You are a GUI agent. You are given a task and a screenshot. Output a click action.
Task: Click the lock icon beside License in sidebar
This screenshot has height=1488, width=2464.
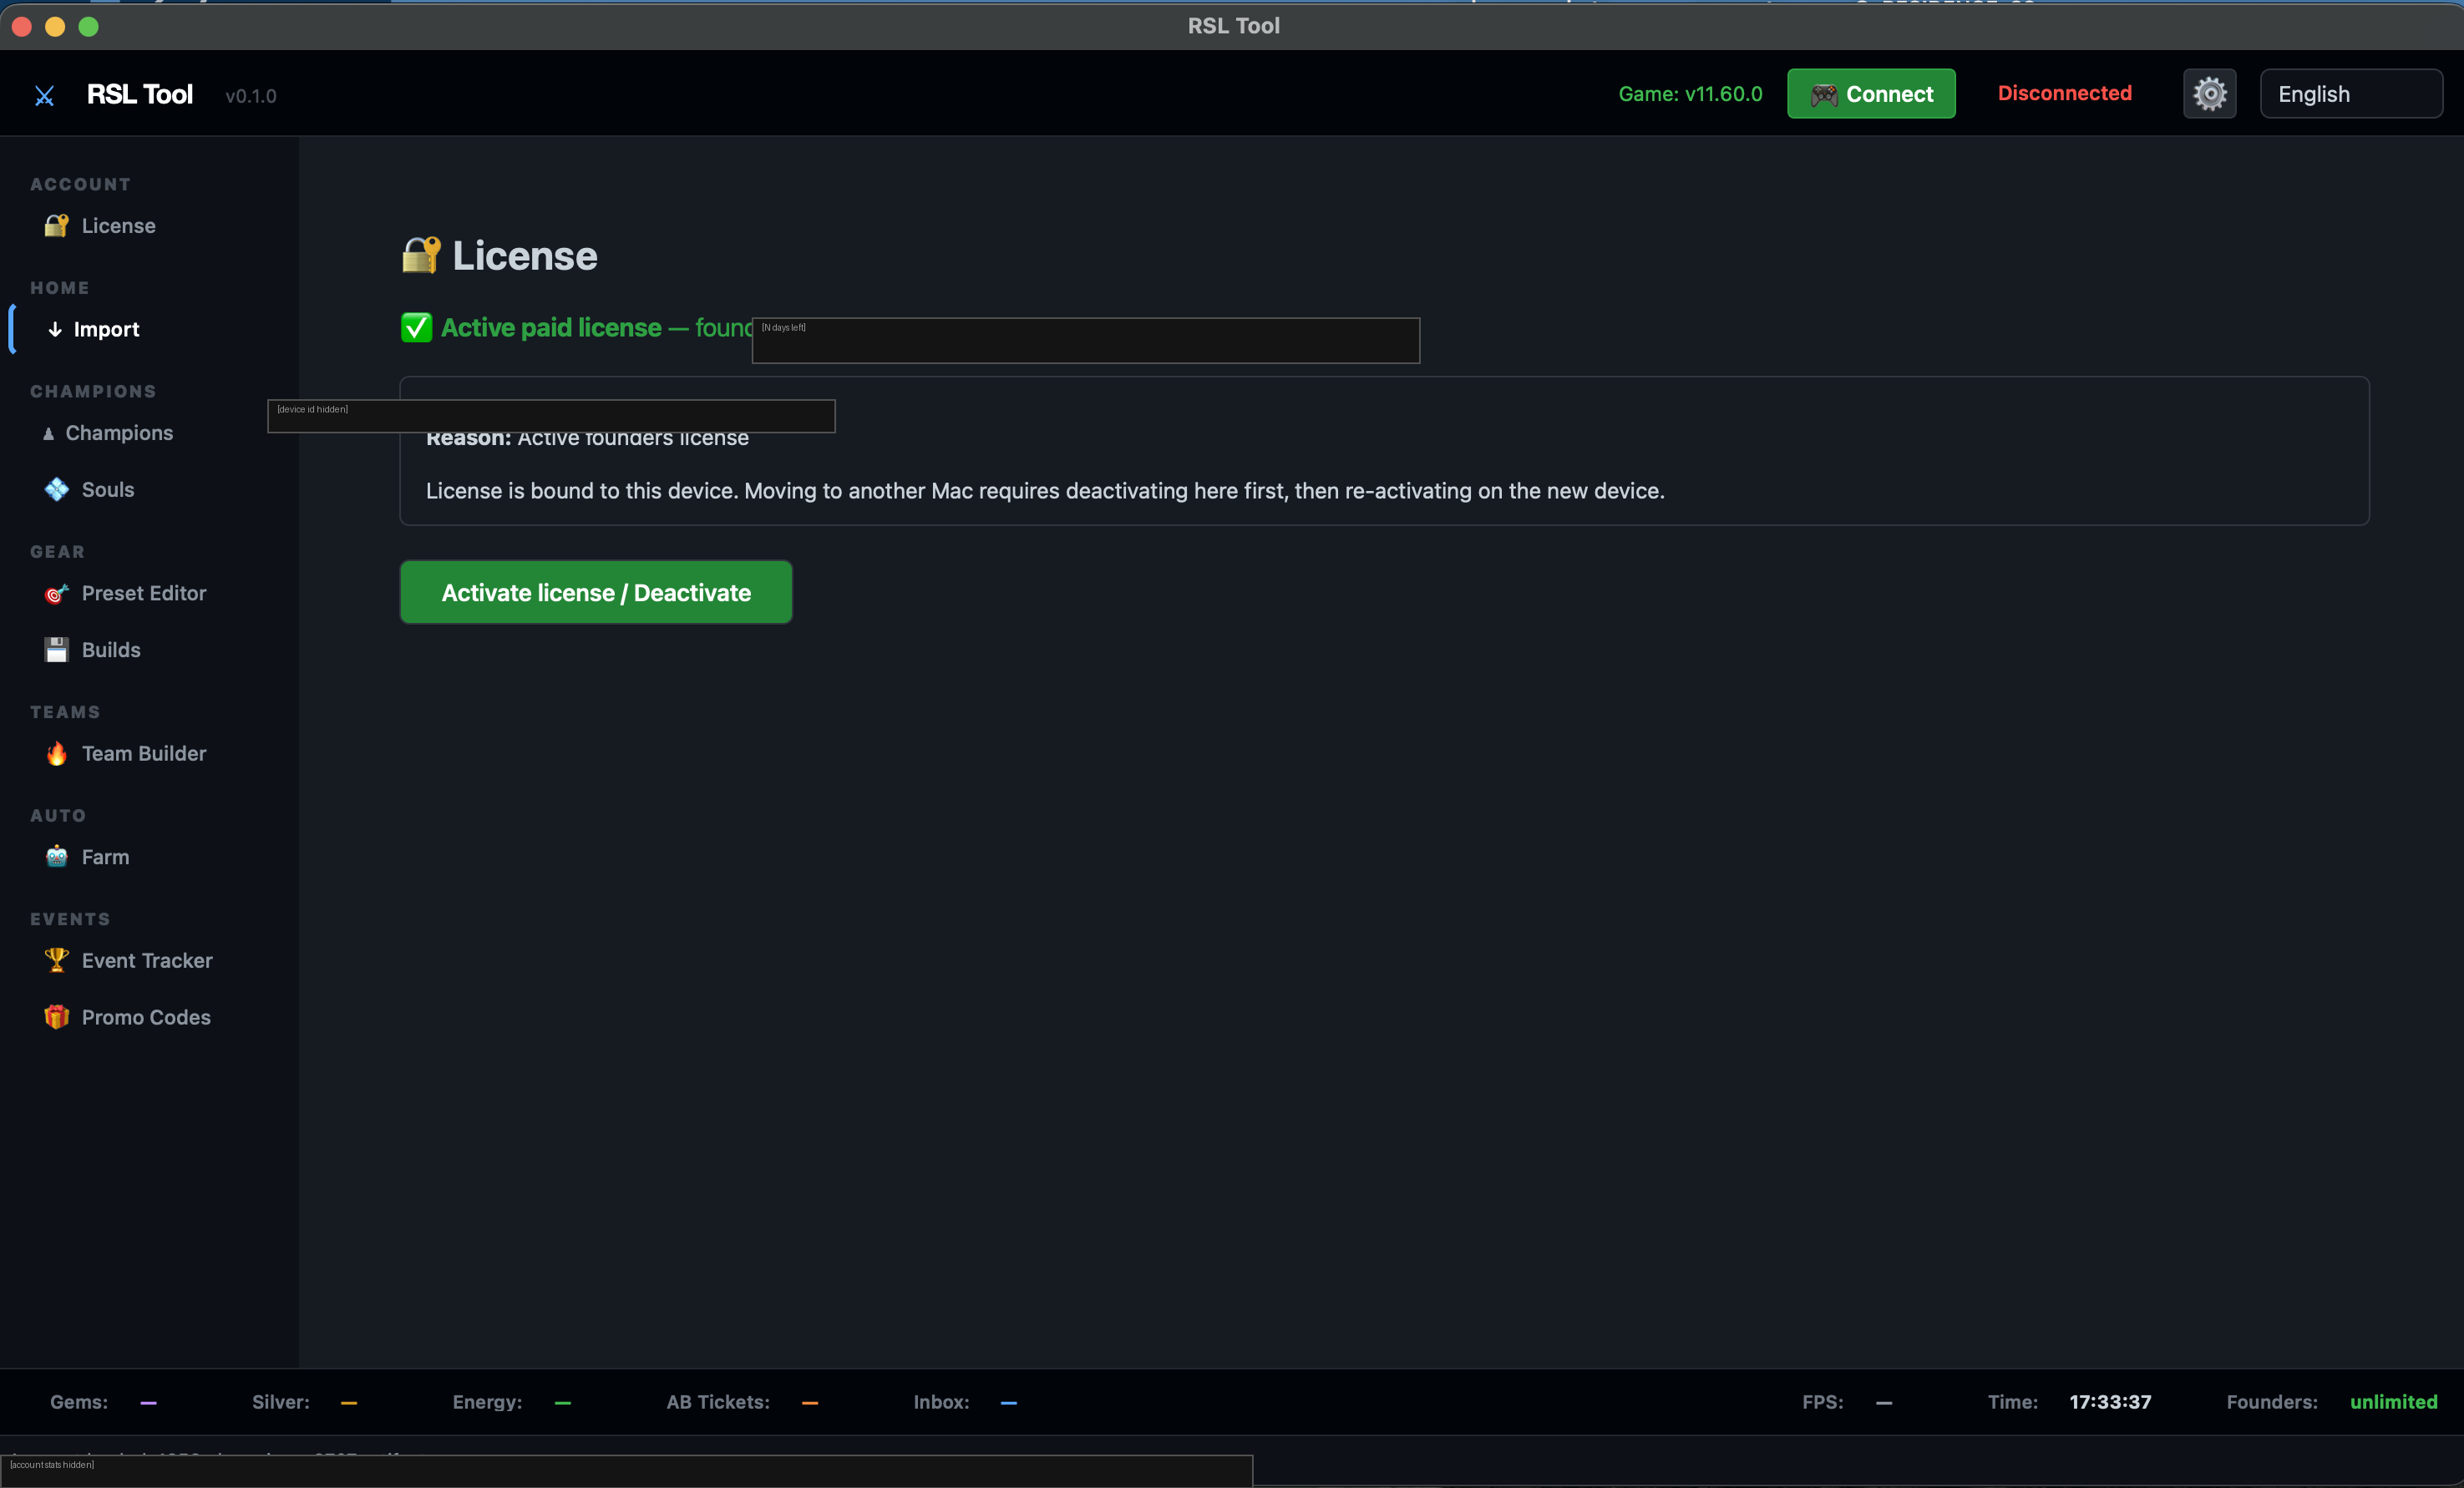coord(56,225)
